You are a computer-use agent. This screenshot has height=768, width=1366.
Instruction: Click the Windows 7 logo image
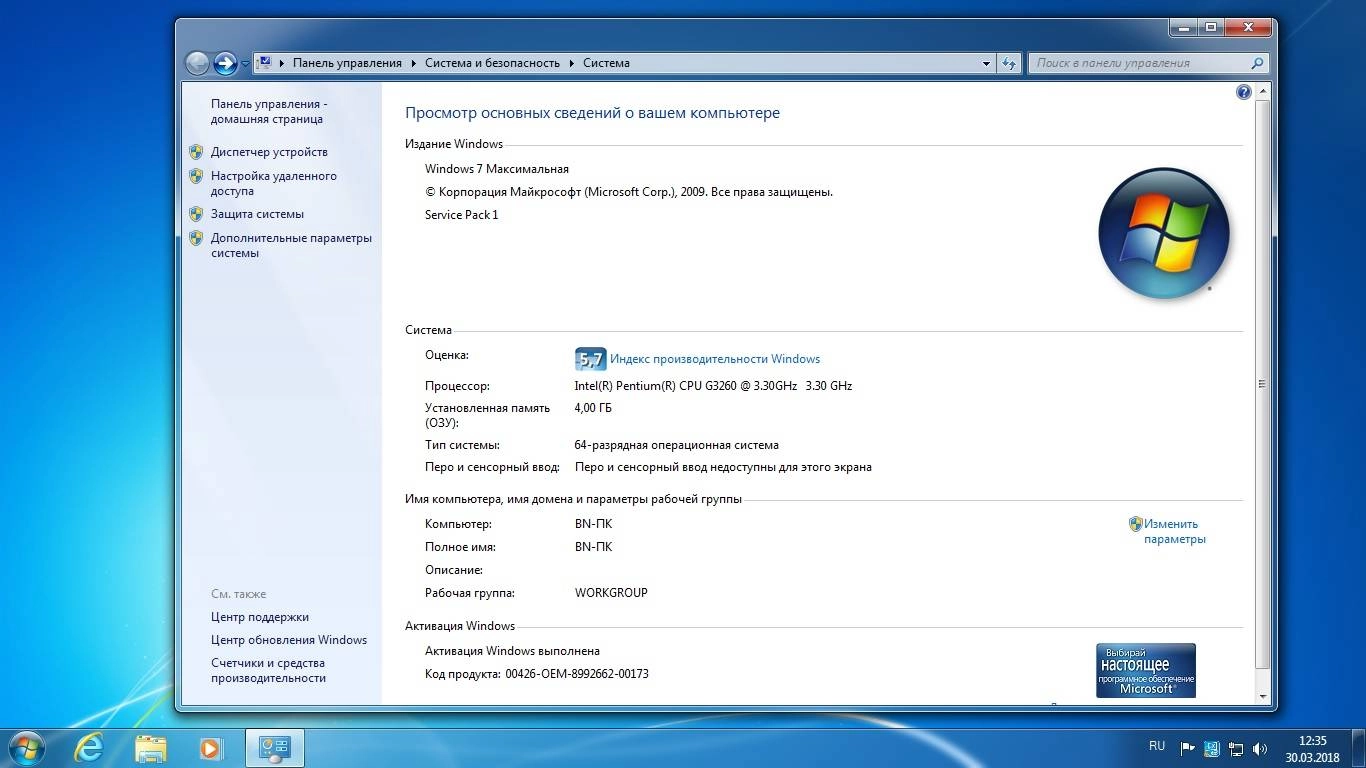pos(1164,233)
